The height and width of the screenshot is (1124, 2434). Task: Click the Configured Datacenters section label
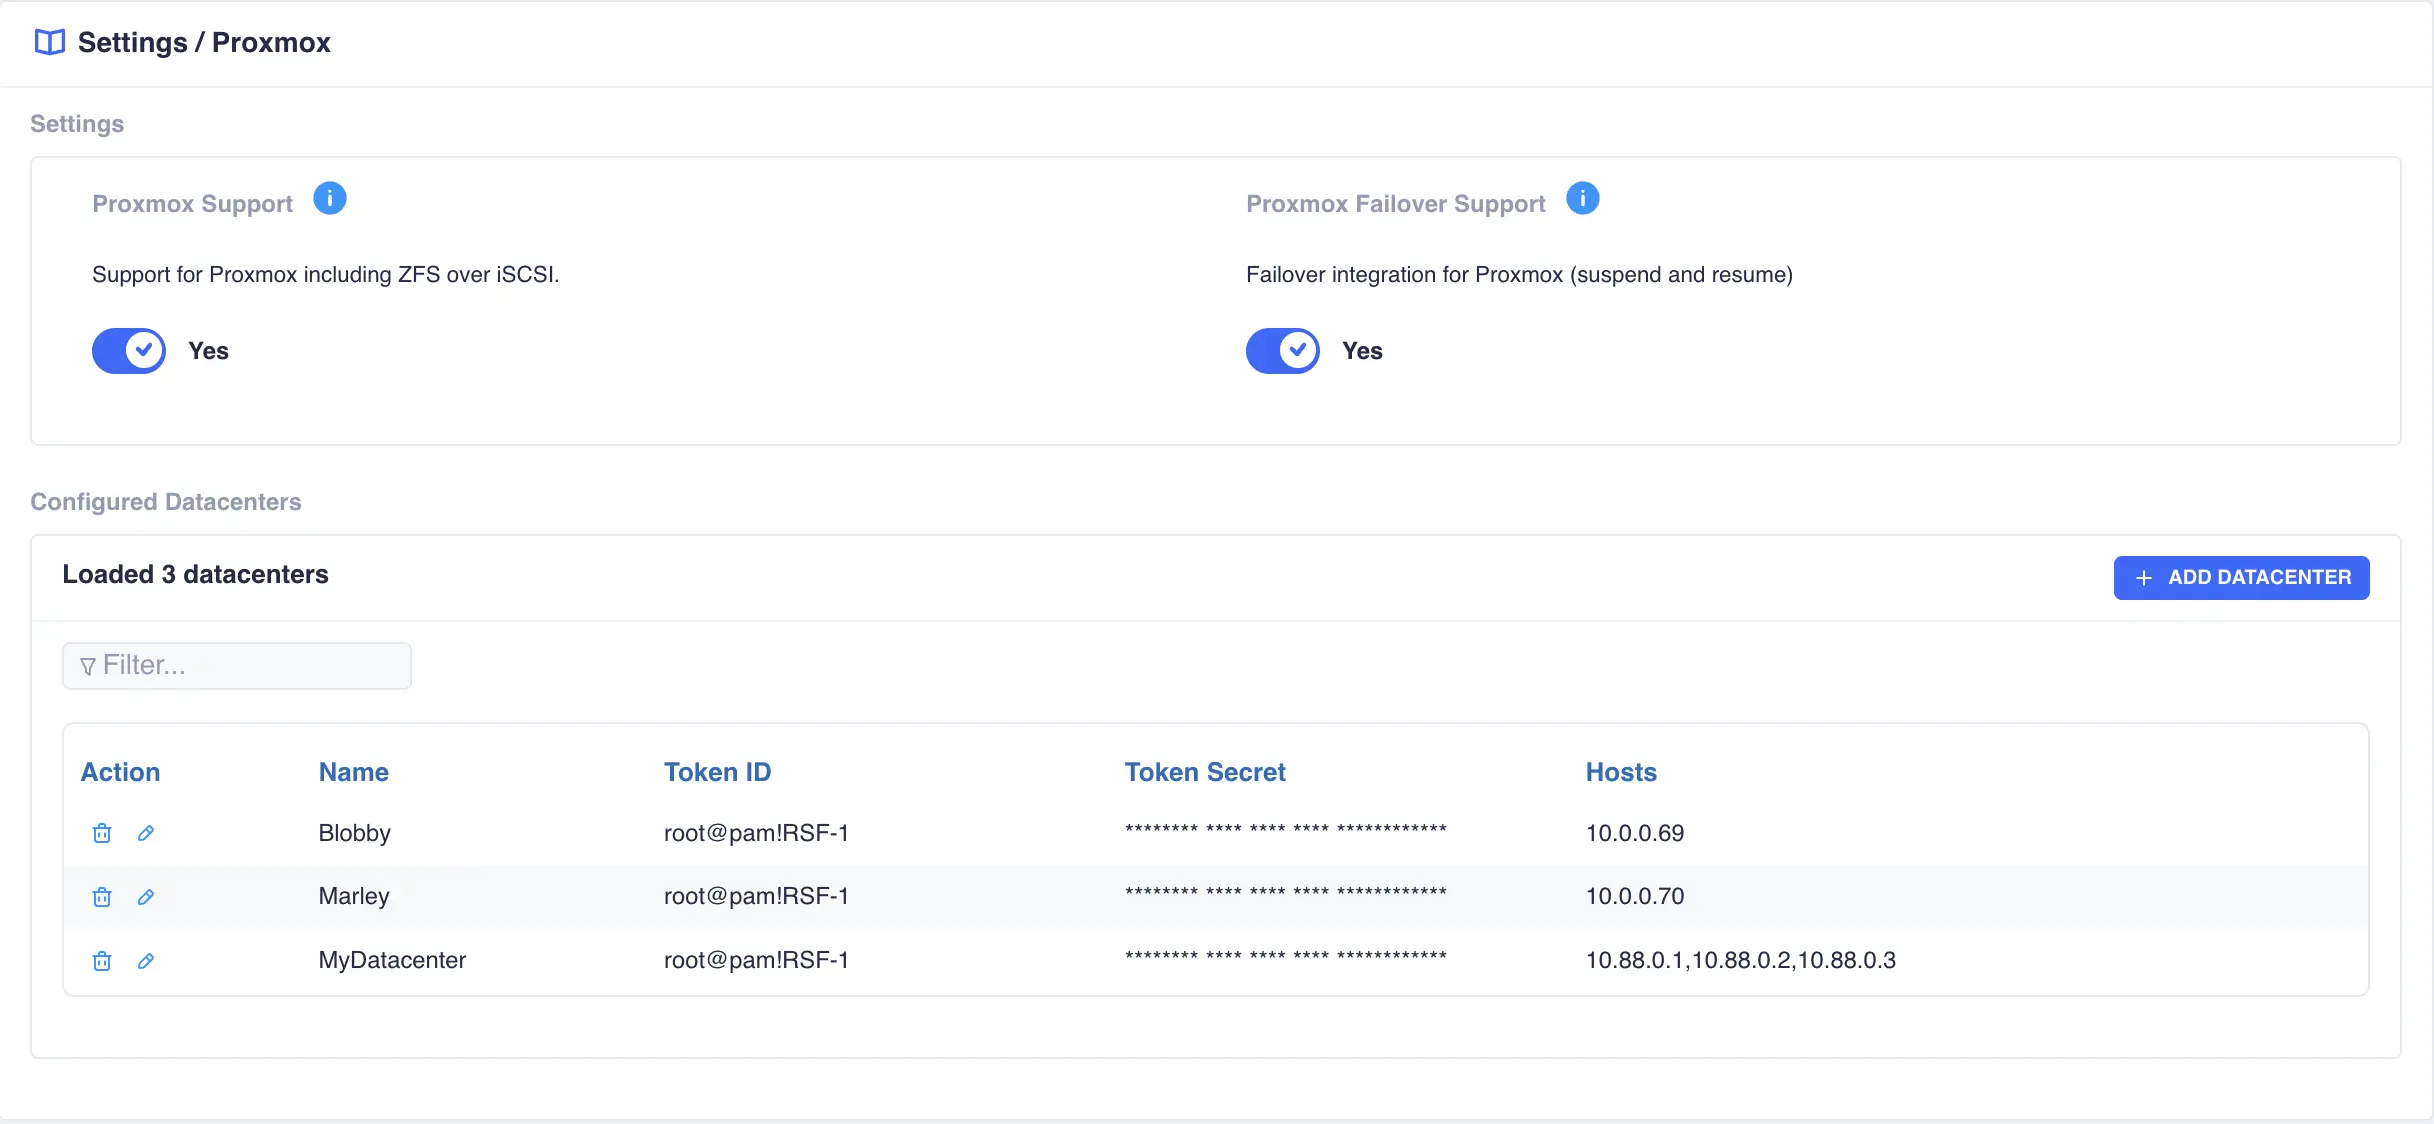[166, 502]
